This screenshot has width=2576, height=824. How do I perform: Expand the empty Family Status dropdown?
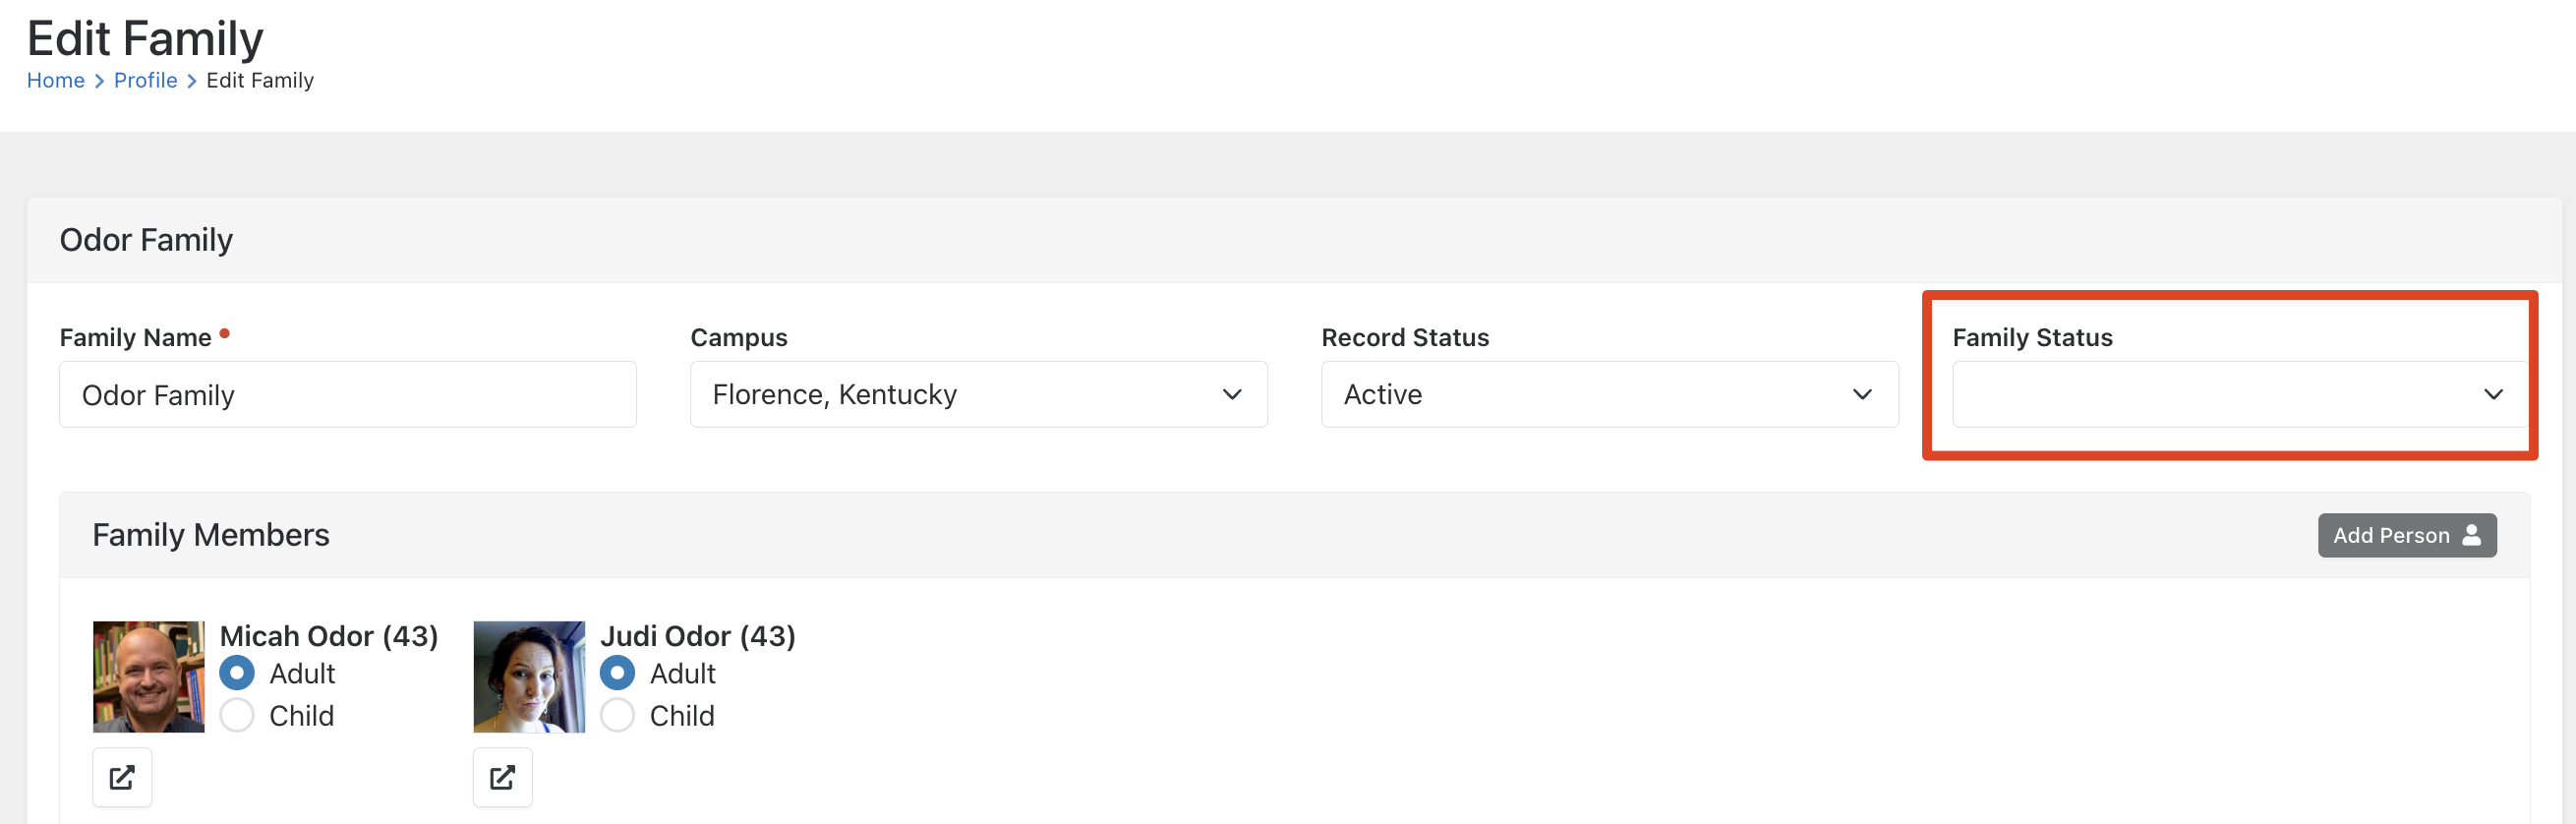point(2240,395)
